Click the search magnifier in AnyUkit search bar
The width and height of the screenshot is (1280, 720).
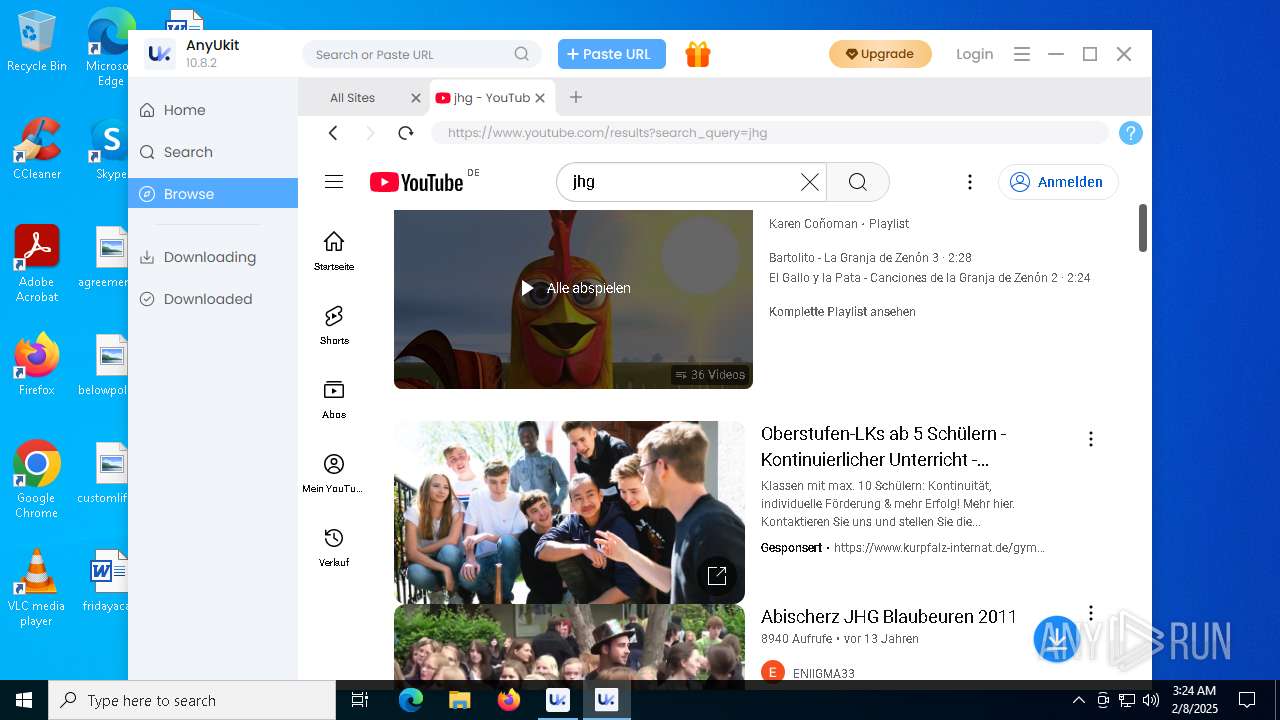(522, 54)
